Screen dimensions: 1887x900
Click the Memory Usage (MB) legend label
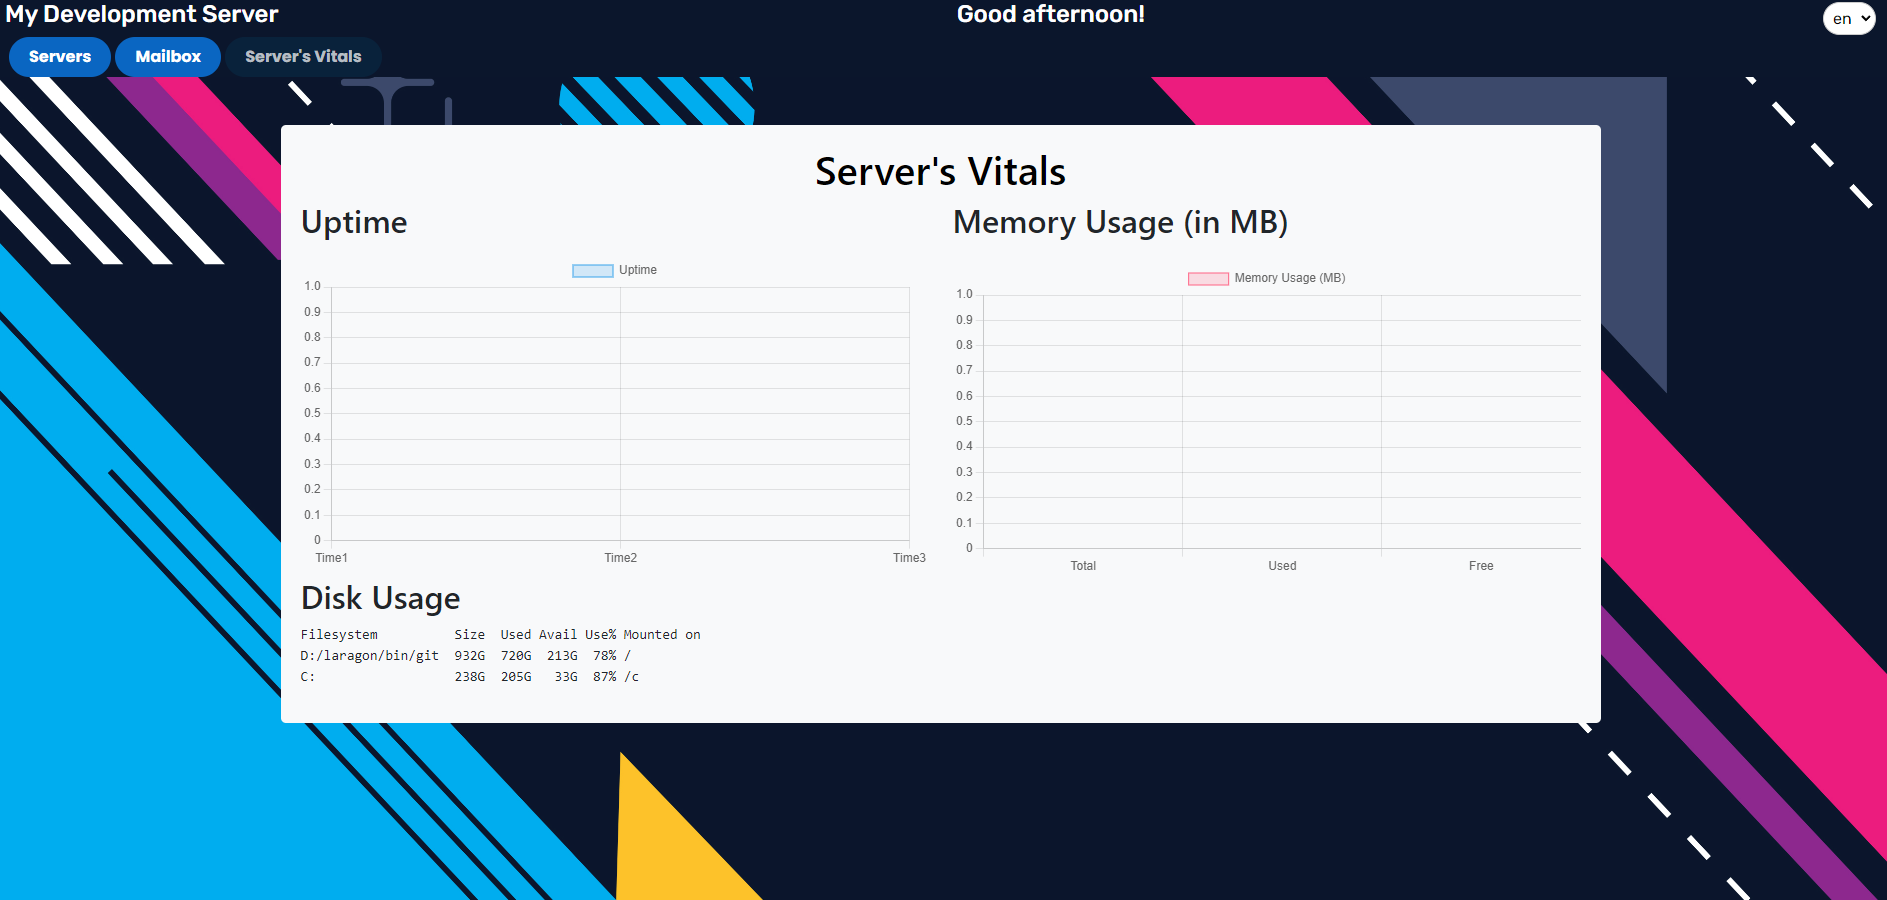pyautogui.click(x=1290, y=278)
